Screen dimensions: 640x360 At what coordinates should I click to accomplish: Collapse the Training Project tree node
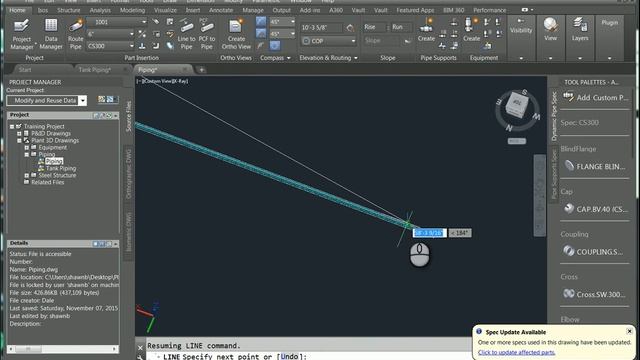pyautogui.click(x=12, y=127)
